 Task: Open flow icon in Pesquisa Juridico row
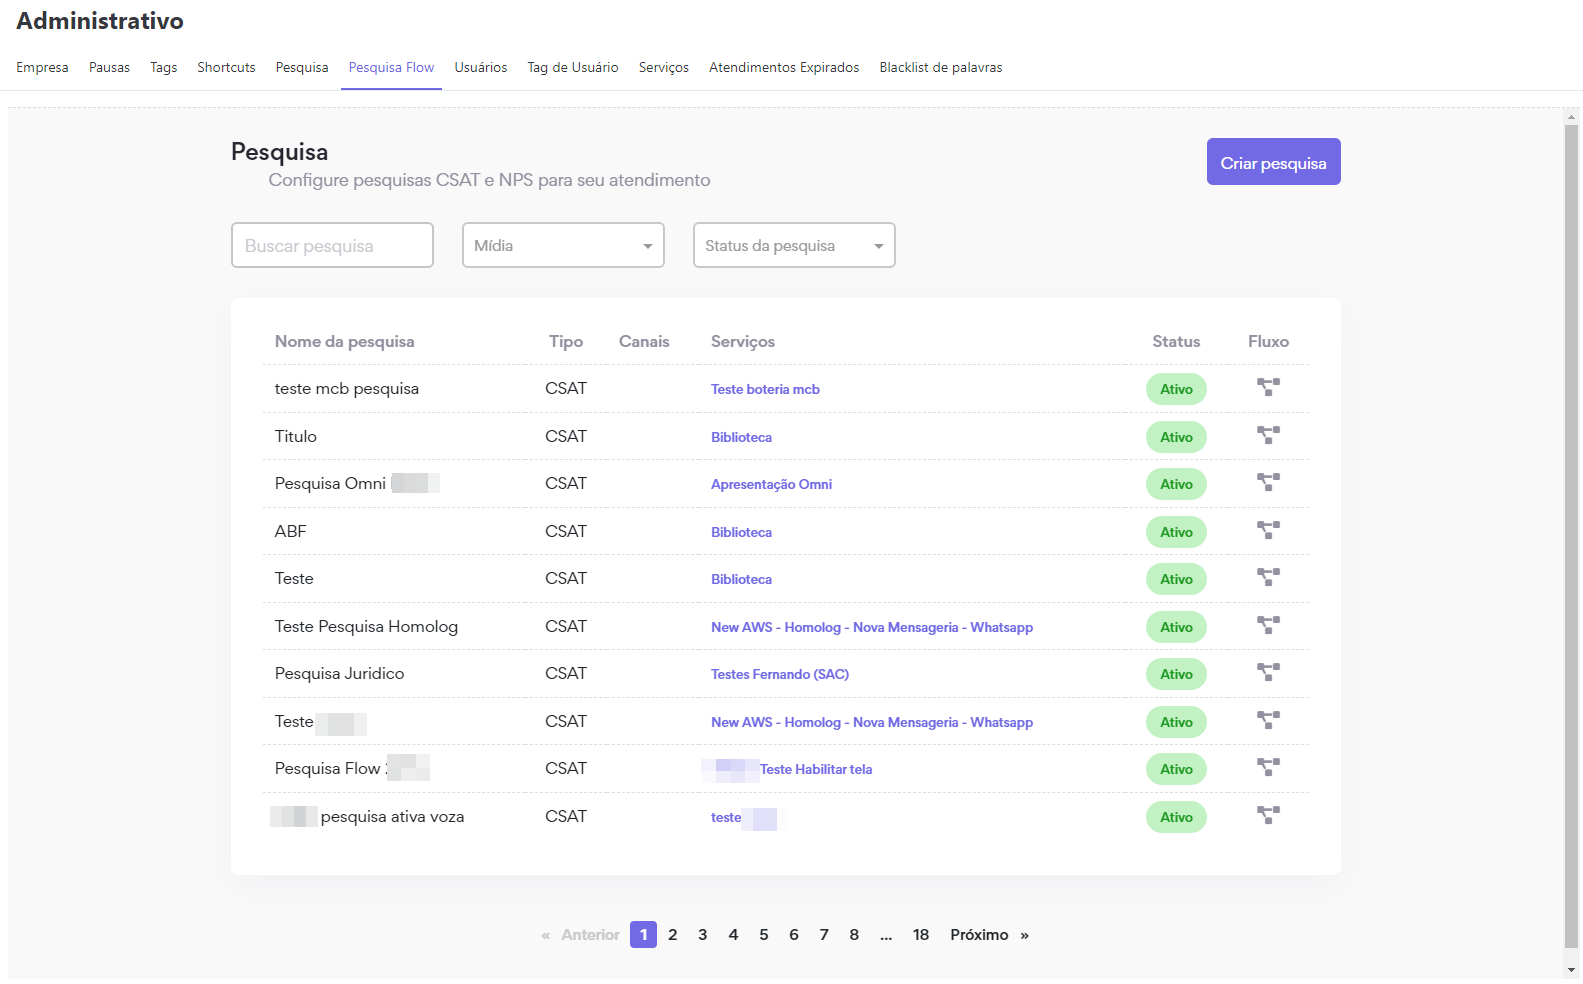(1268, 673)
